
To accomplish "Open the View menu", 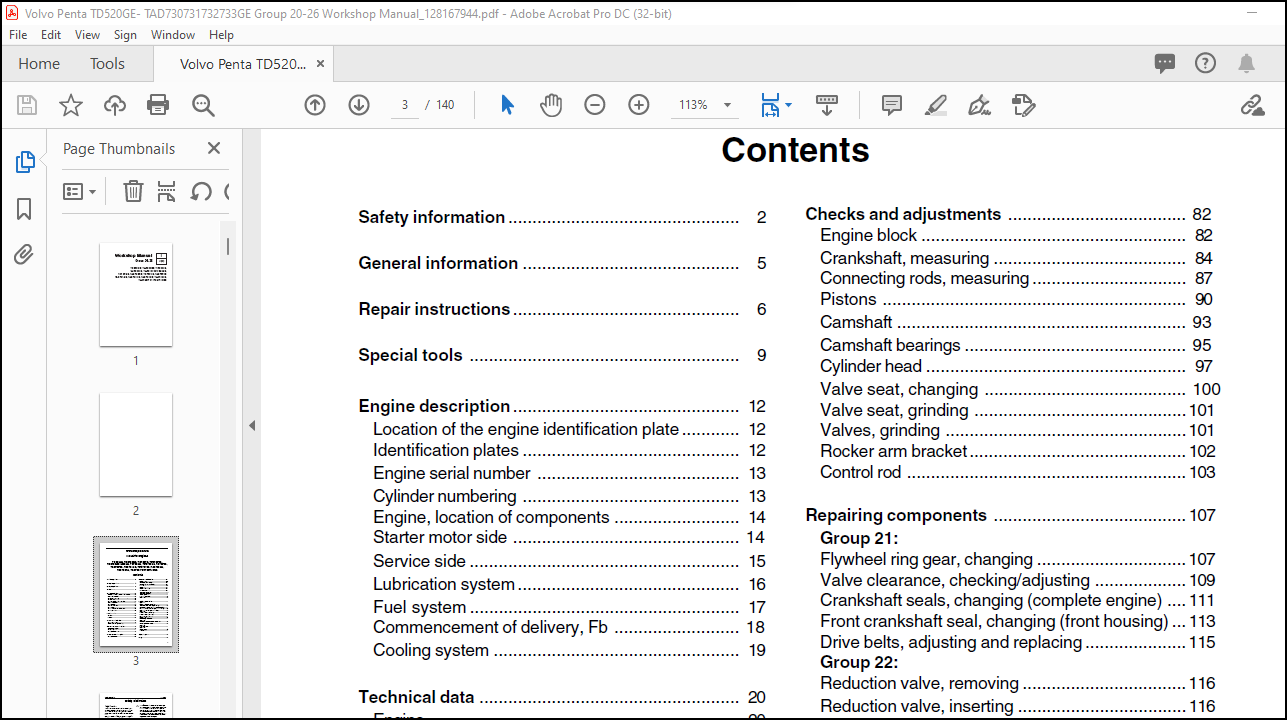I will coord(88,35).
